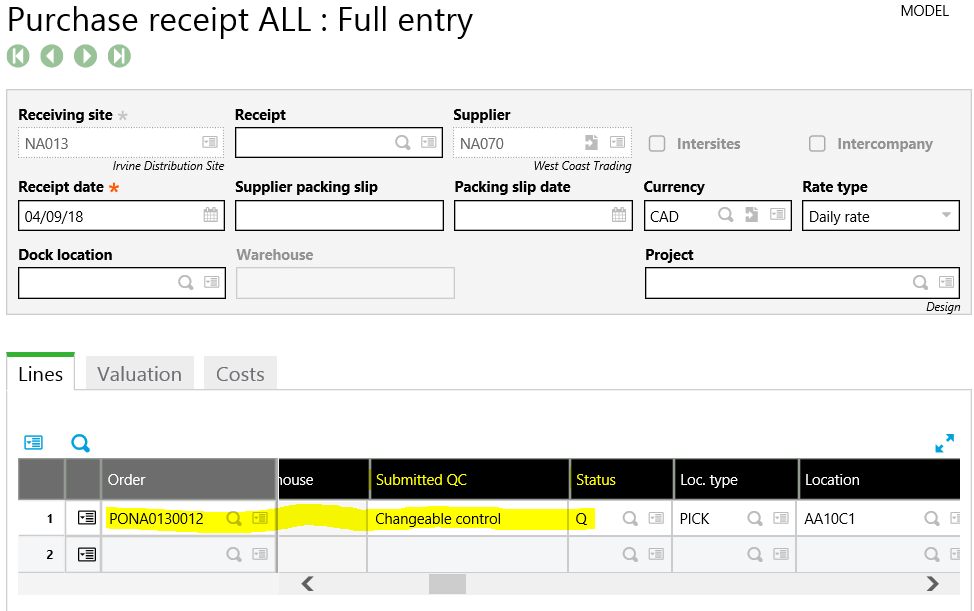974x611 pixels.
Task: Switch to the Valuation tab
Action: [x=139, y=373]
